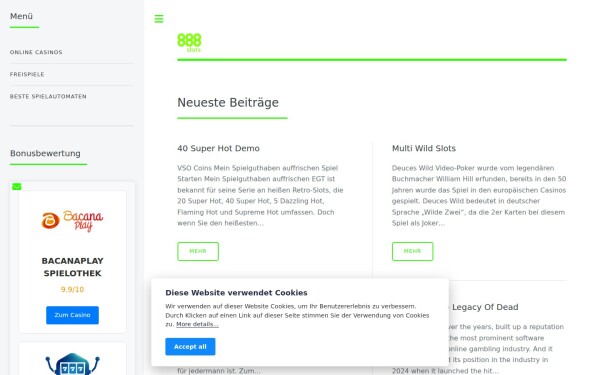The height and width of the screenshot is (375, 600).
Task: Open More details cookie link
Action: click(197, 324)
